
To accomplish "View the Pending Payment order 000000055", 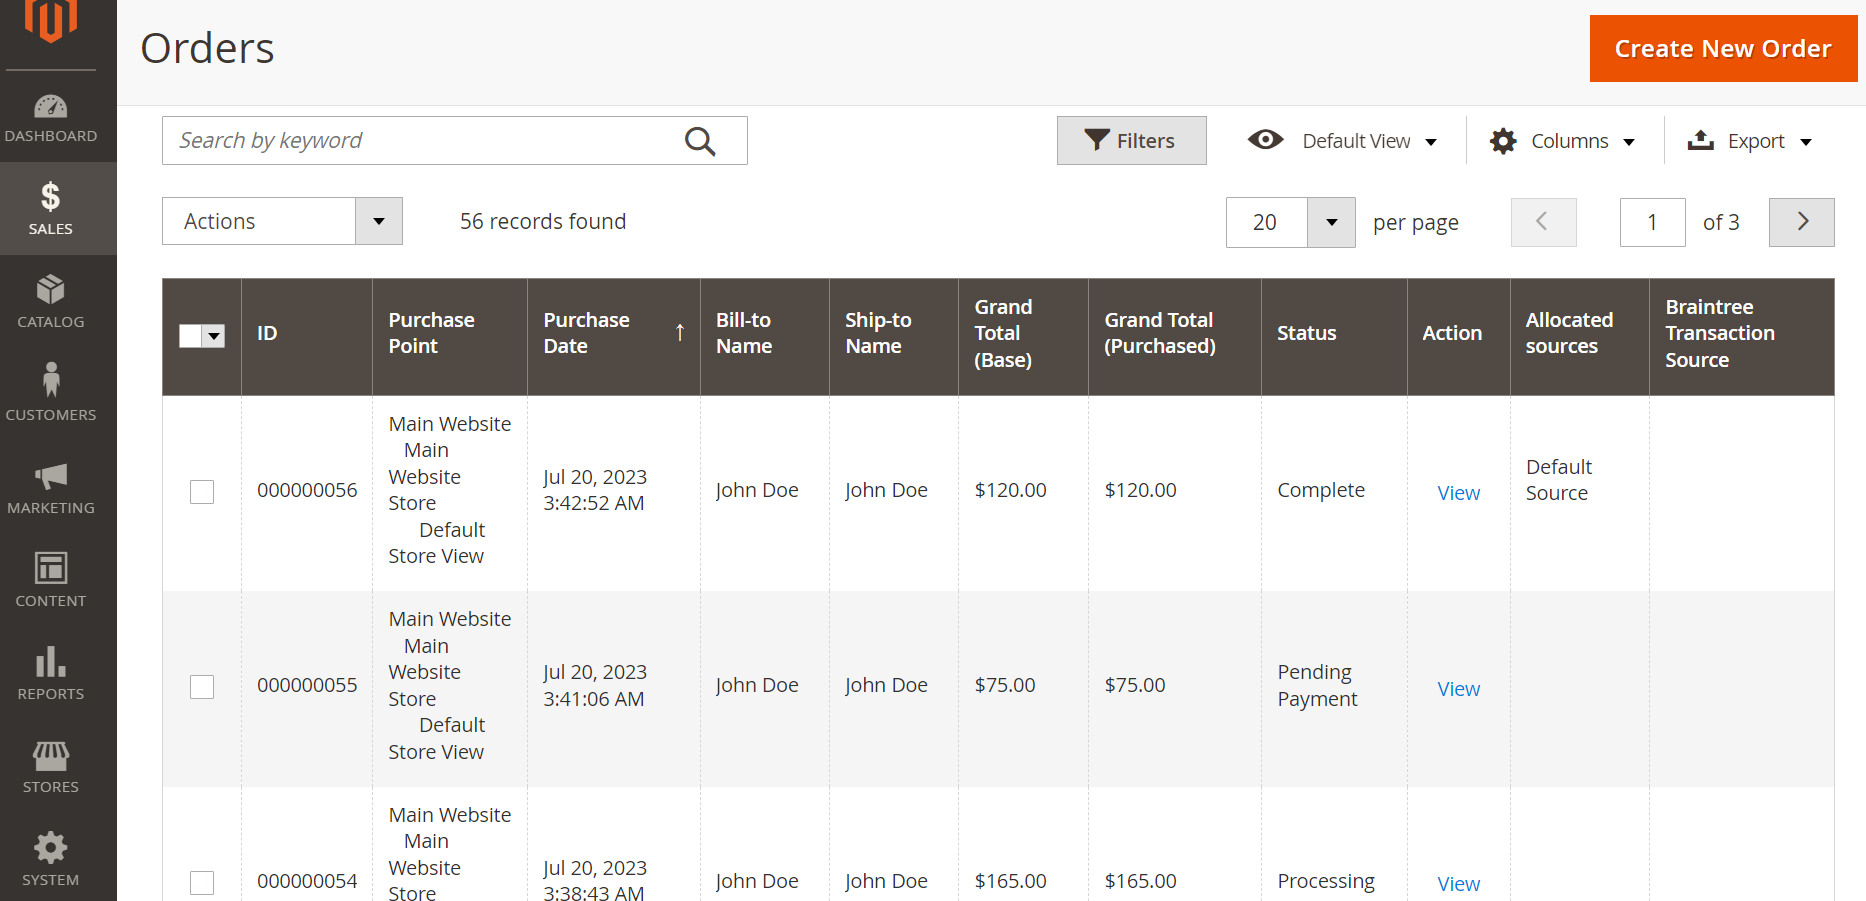I will pos(1458,689).
